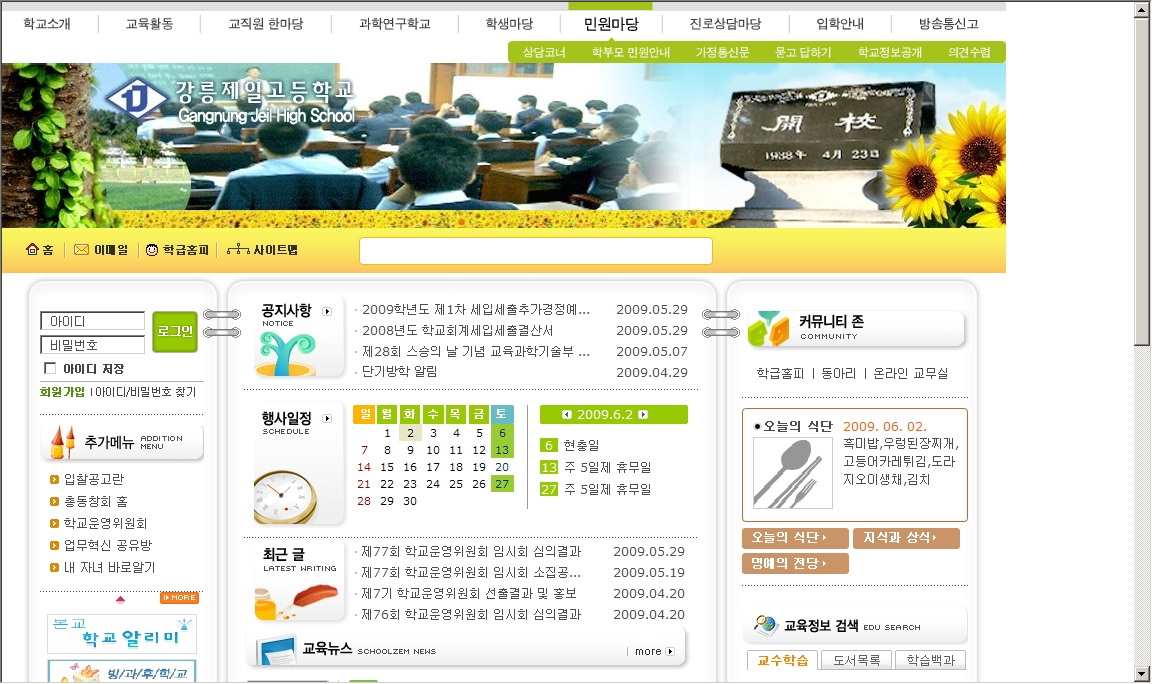Click the 오늘의 식단 brown button
The width and height of the screenshot is (1152, 684).
click(x=795, y=538)
